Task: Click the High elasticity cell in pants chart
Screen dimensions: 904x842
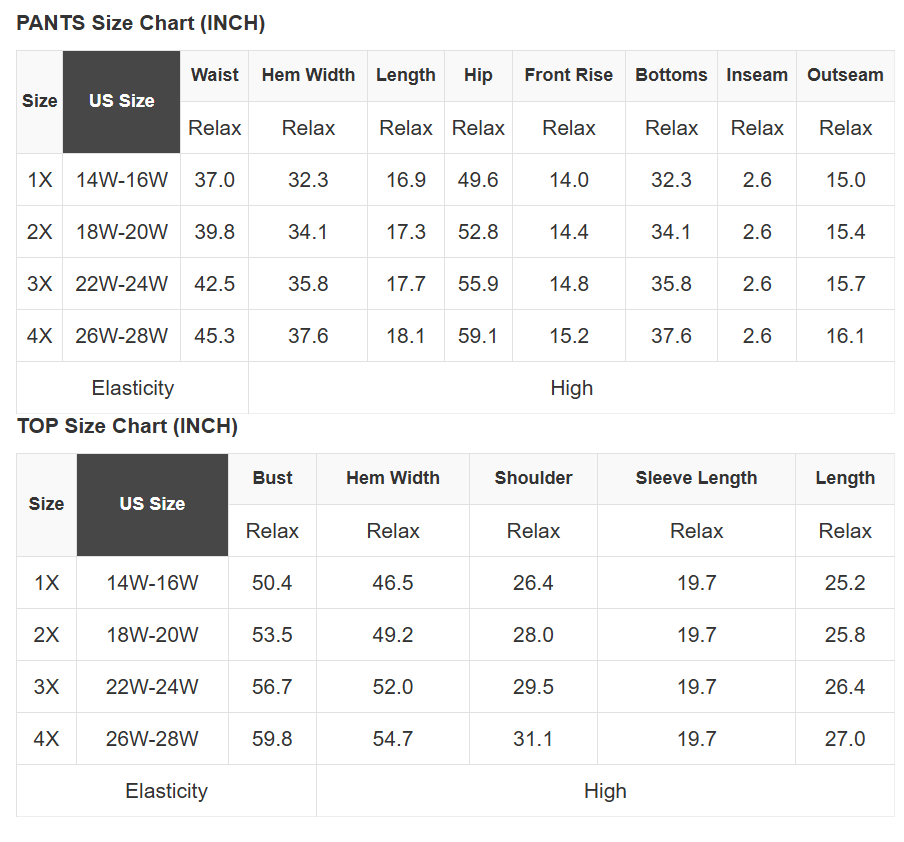Action: (571, 388)
